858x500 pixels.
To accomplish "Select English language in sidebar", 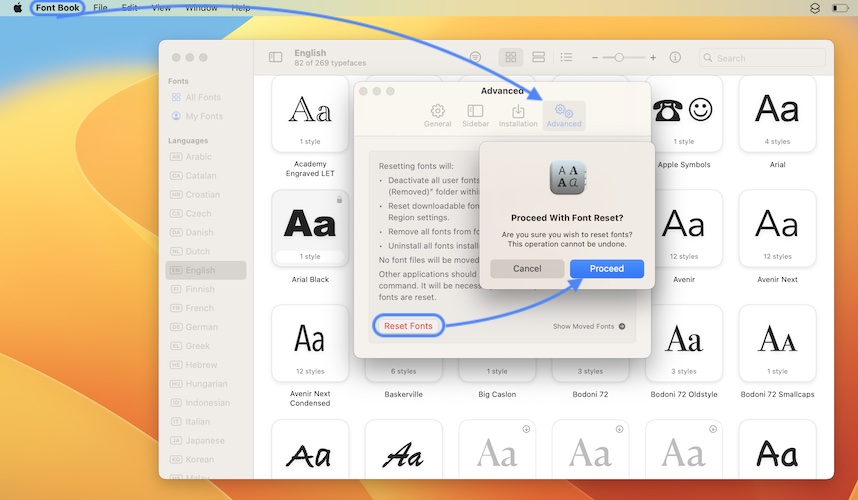I will 206,270.
